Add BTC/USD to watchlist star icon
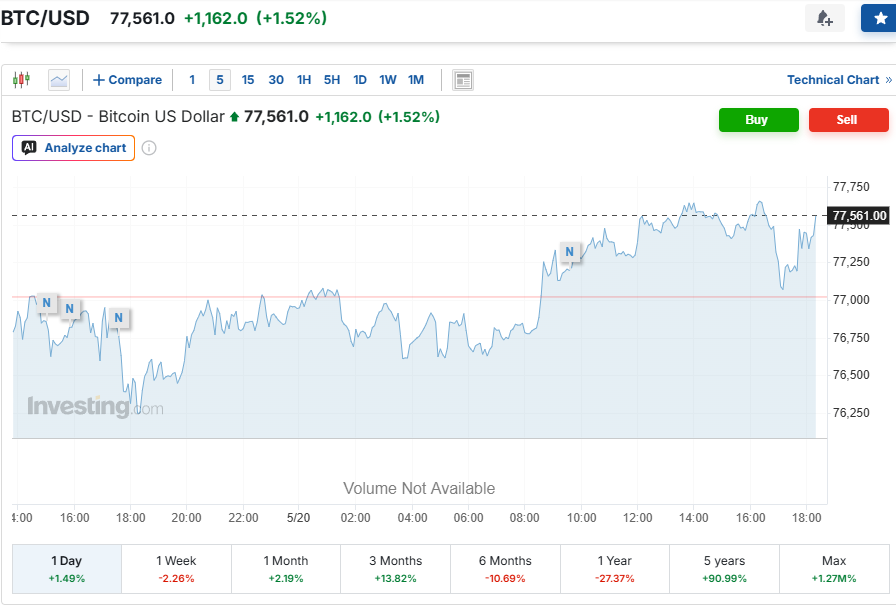The width and height of the screenshot is (896, 607). point(880,18)
